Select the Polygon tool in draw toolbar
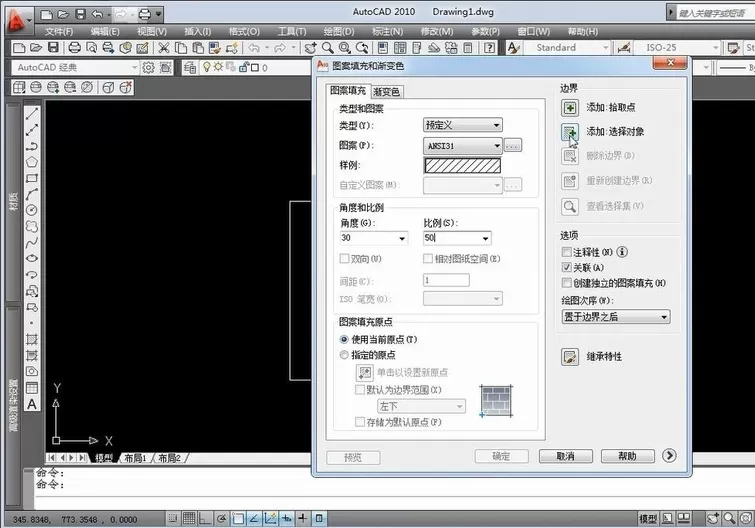The width and height of the screenshot is (755, 528). click(32, 162)
